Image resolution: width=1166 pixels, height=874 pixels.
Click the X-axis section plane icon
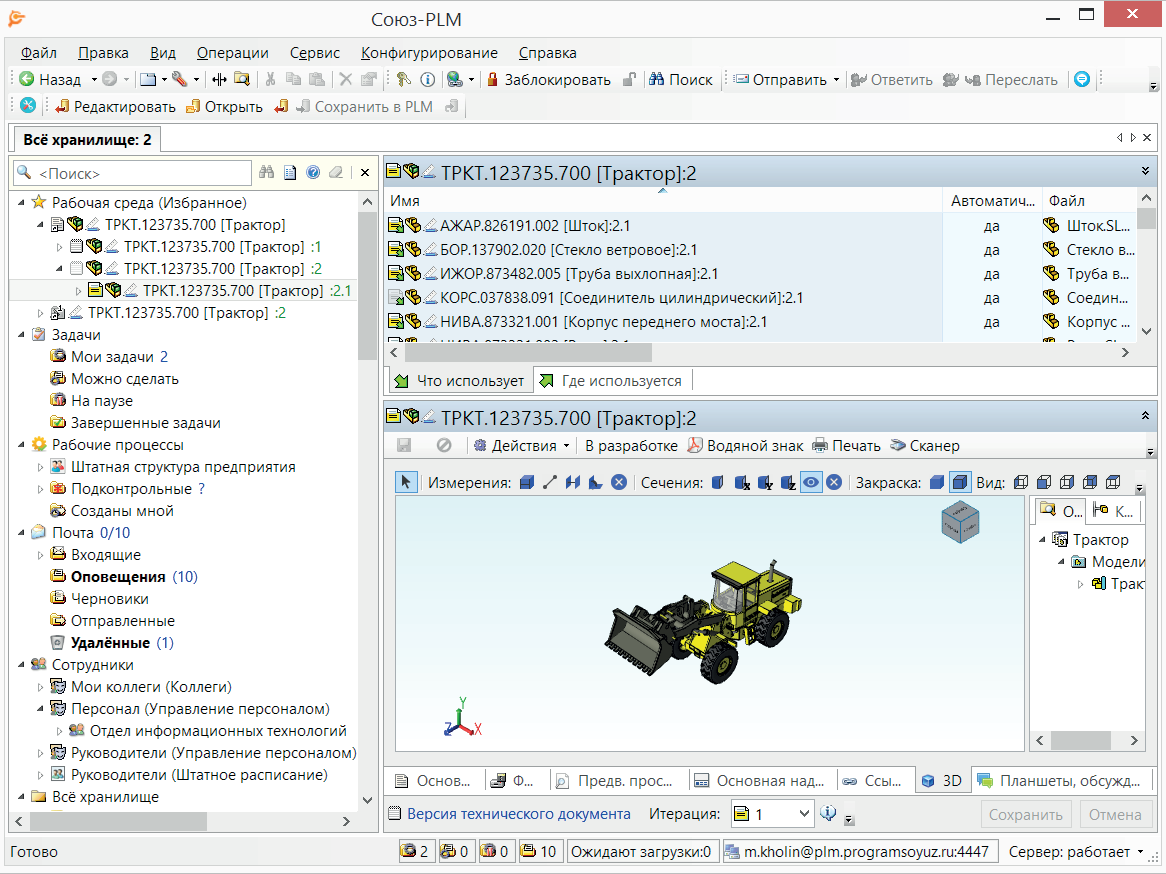tap(742, 483)
